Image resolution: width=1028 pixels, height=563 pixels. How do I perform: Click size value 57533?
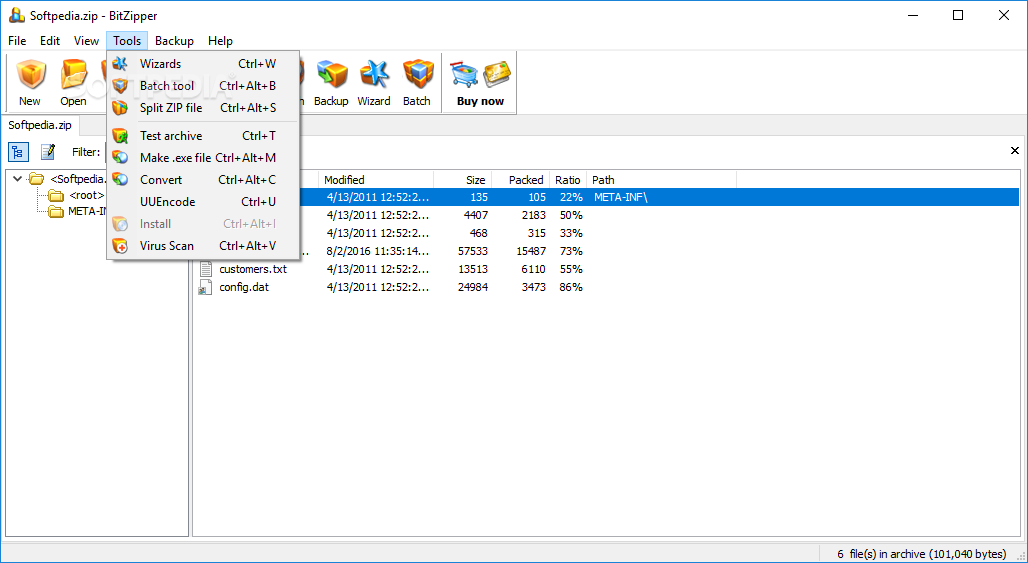pos(472,251)
